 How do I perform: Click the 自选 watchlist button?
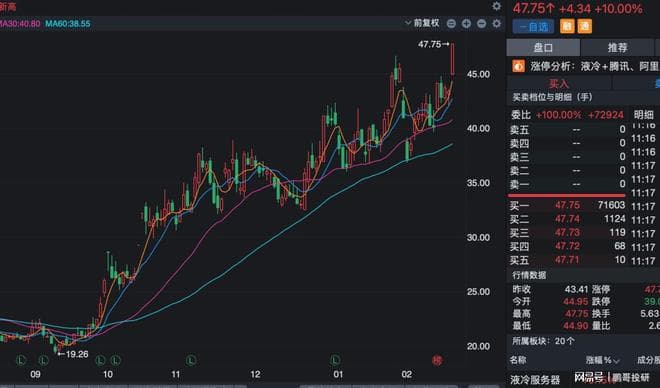(533, 27)
